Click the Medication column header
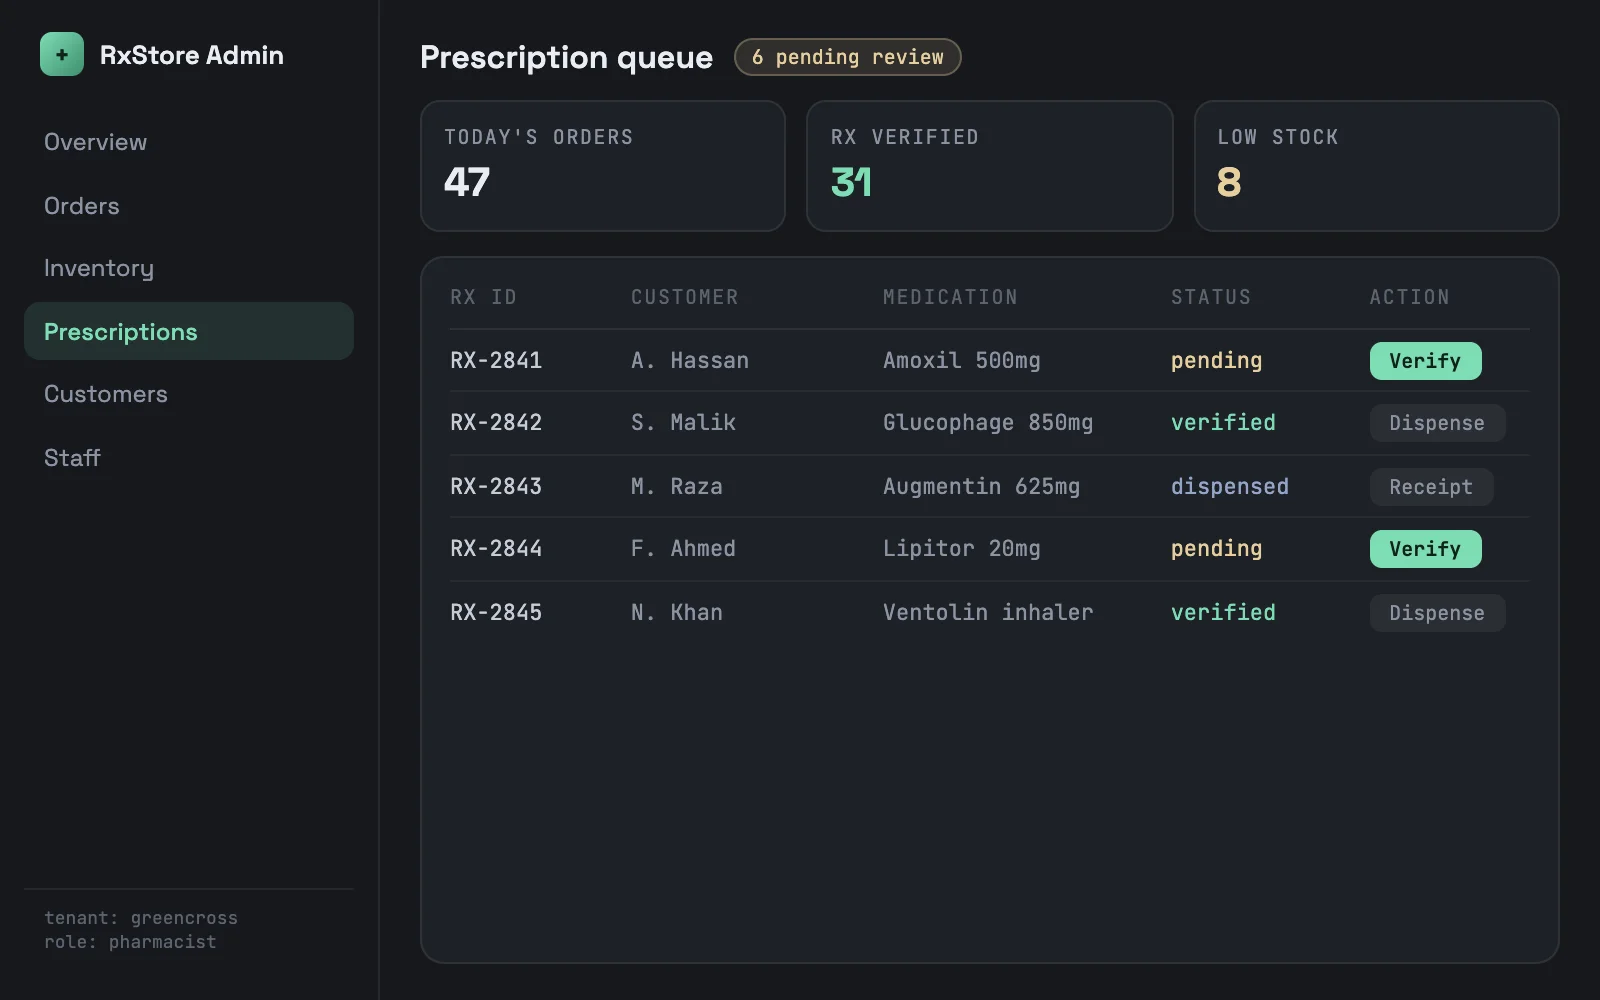Viewport: 1600px width, 1000px height. pyautogui.click(x=950, y=297)
